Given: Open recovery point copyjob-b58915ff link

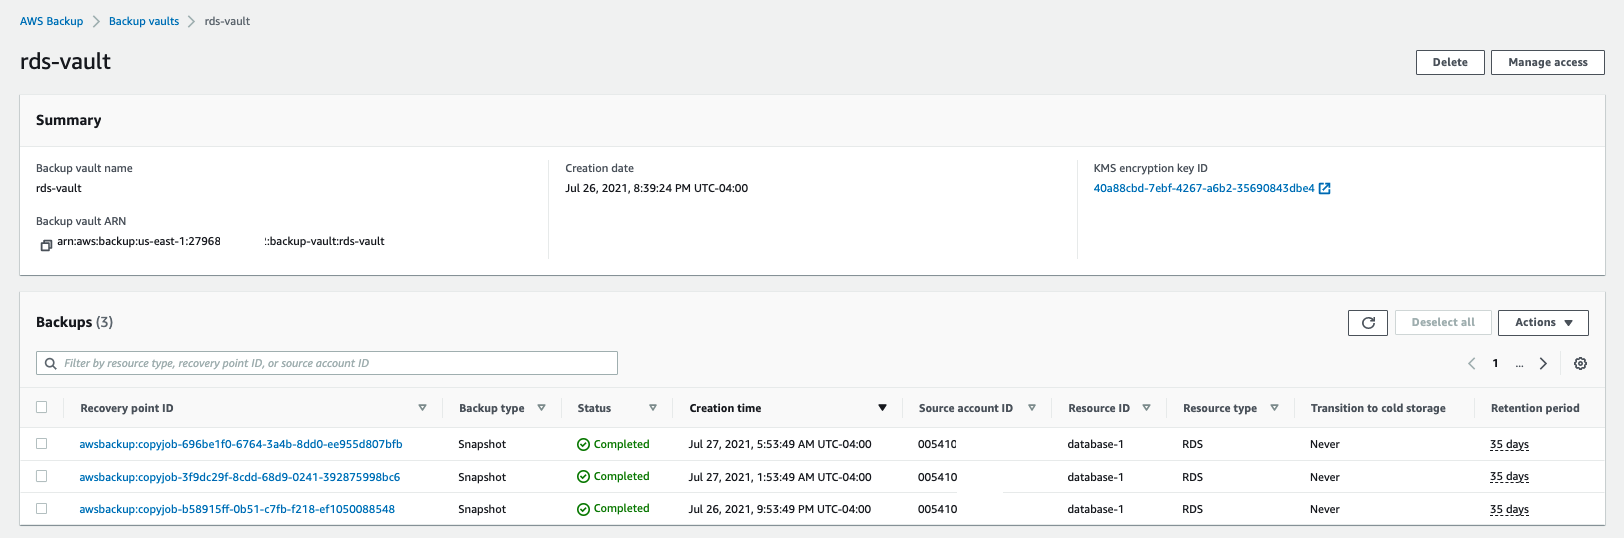Looking at the screenshot, I should point(237,509).
